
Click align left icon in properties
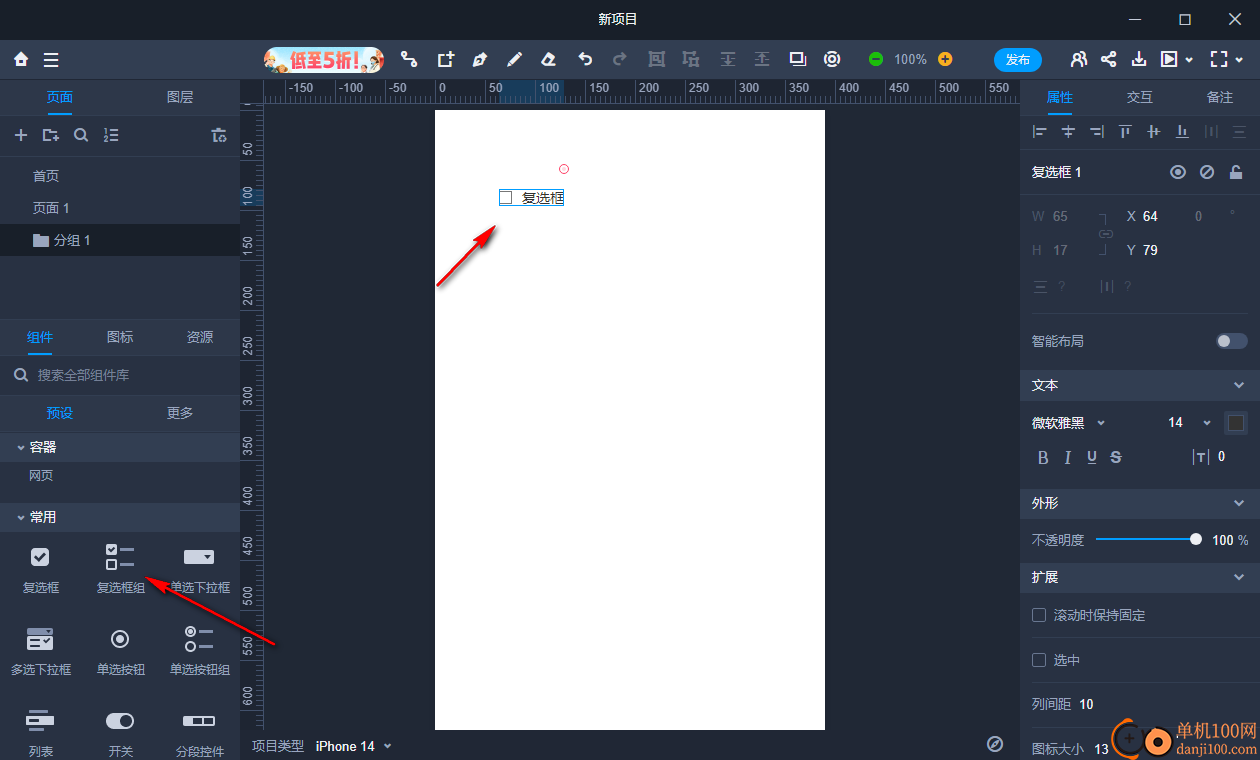point(1040,131)
